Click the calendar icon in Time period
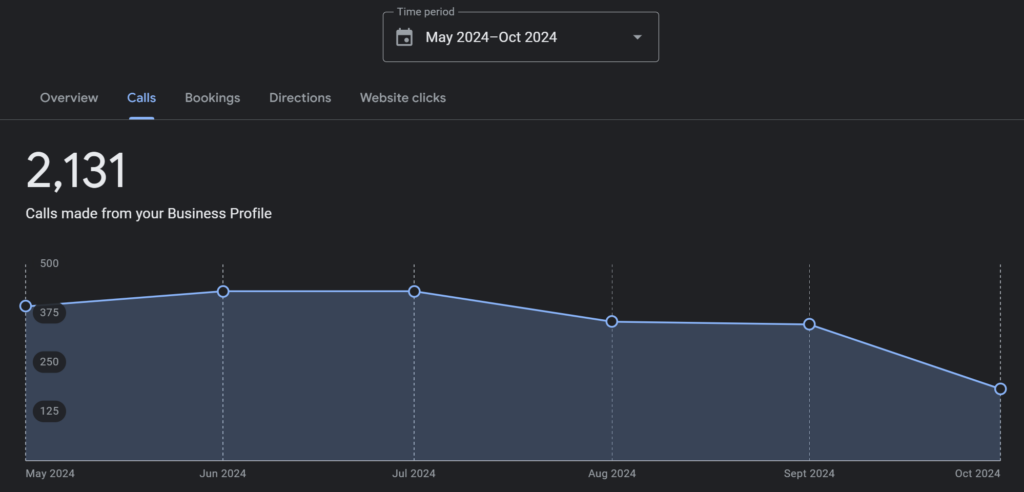The width and height of the screenshot is (1024, 492). (404, 37)
